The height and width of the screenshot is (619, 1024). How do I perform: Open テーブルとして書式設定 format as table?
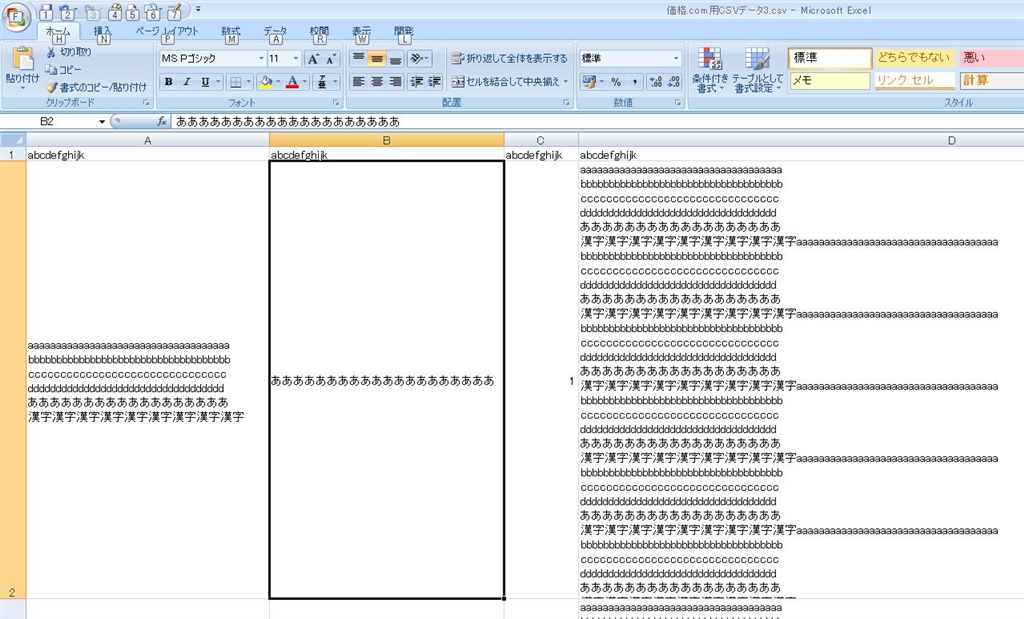pyautogui.click(x=758, y=70)
